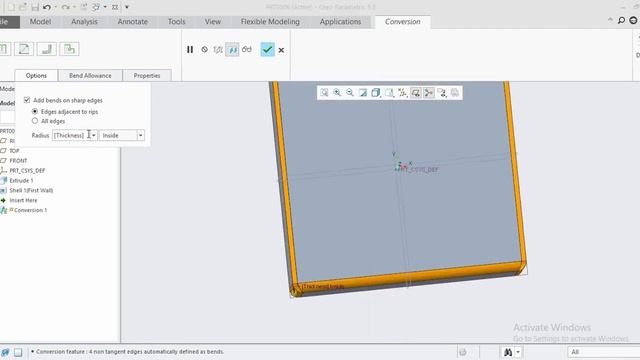
Task: Select the Edge Bend conversion icon
Action: coord(47,49)
